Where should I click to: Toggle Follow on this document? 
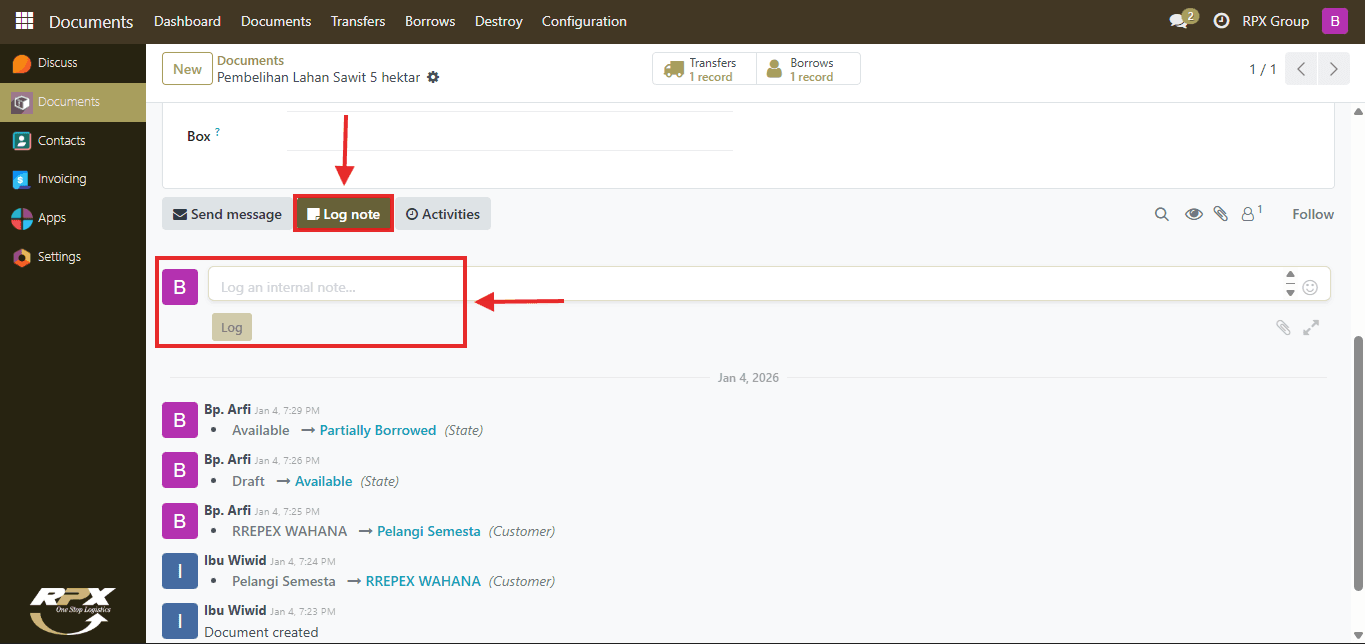pyautogui.click(x=1313, y=214)
